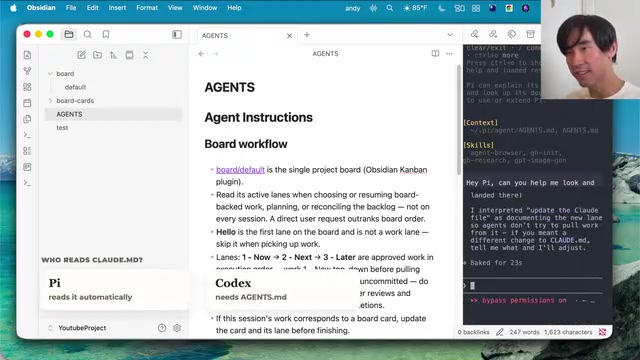Open the bookmarks icon in sidebar header

tap(106, 35)
